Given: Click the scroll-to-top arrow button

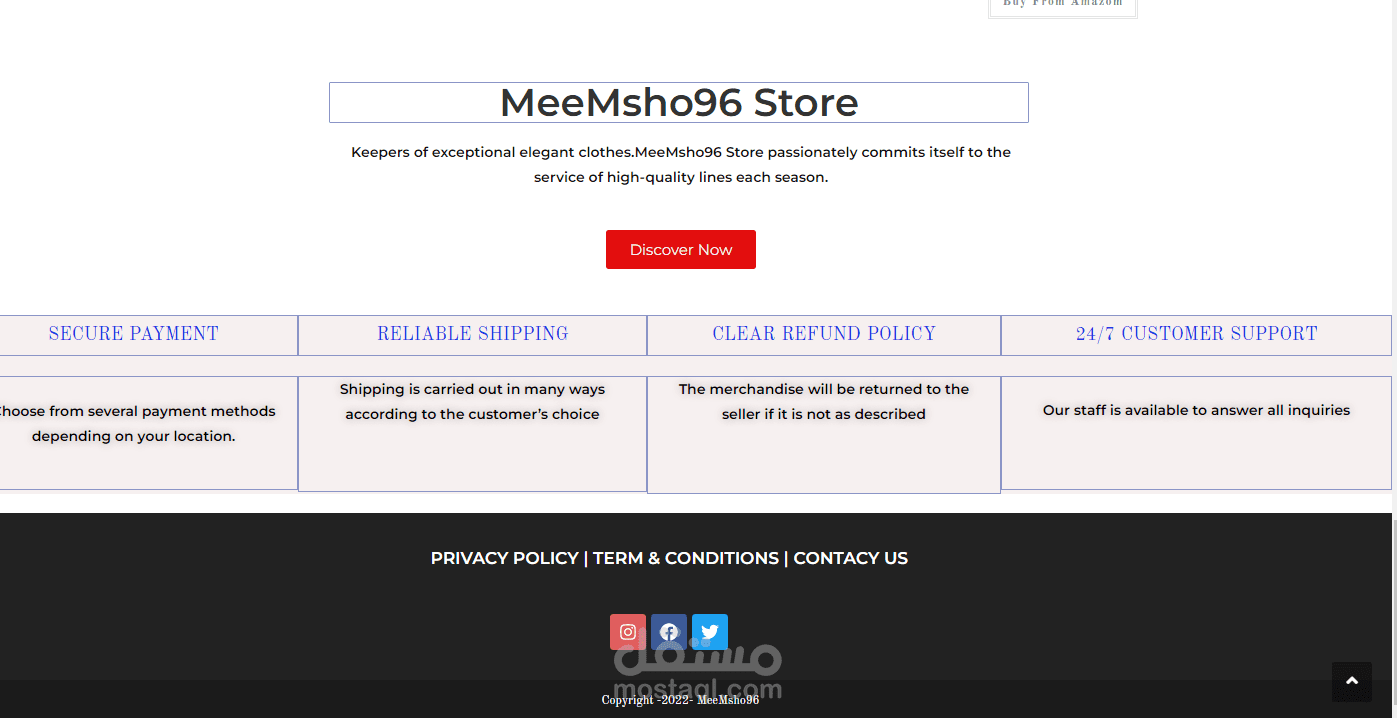Looking at the screenshot, I should (x=1351, y=681).
